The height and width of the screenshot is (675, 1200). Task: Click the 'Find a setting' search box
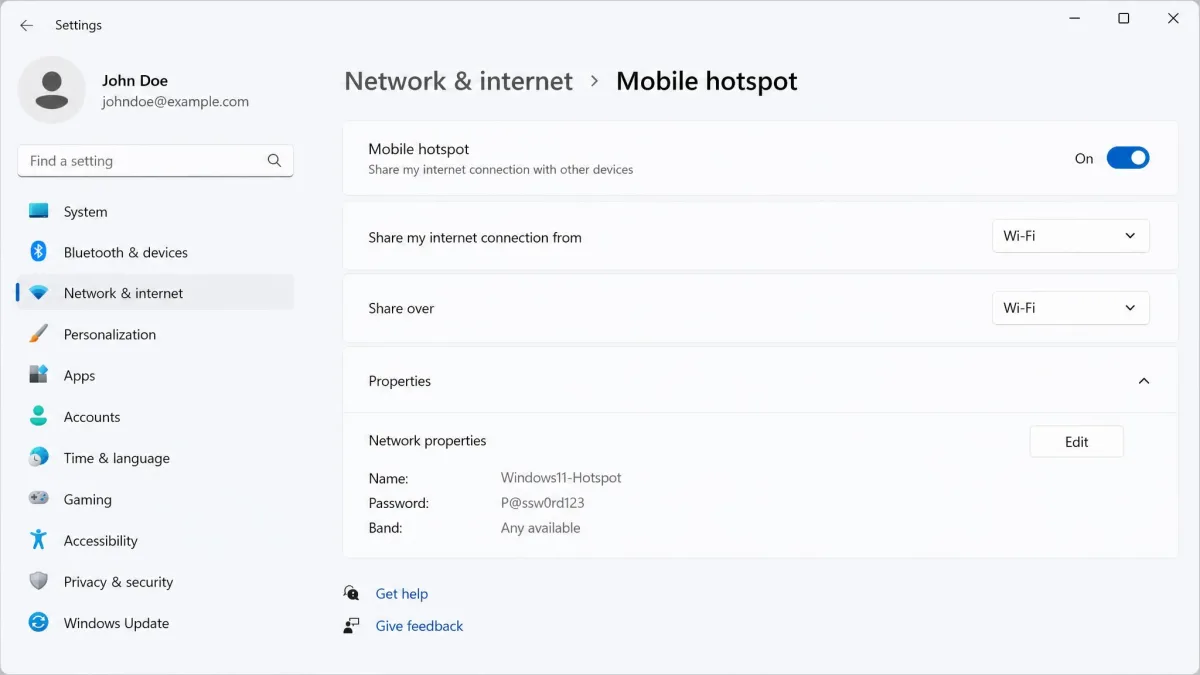tap(155, 160)
